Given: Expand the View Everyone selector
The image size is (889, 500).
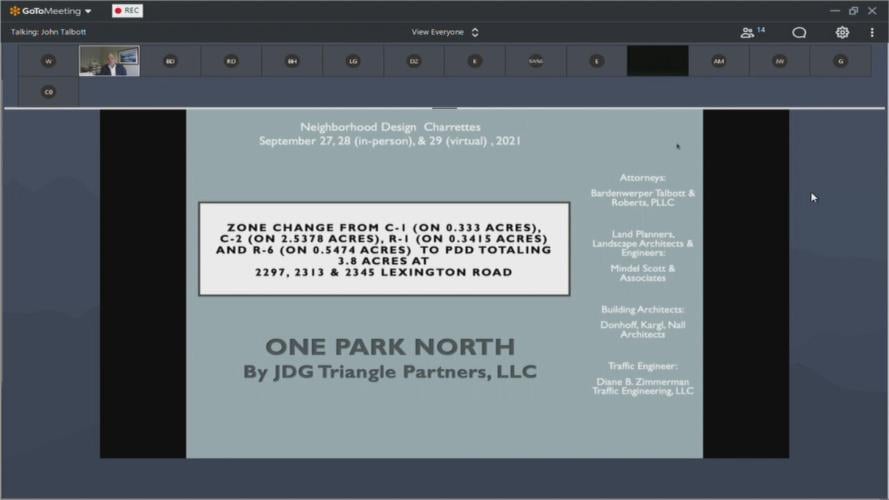Looking at the screenshot, I should click(444, 32).
